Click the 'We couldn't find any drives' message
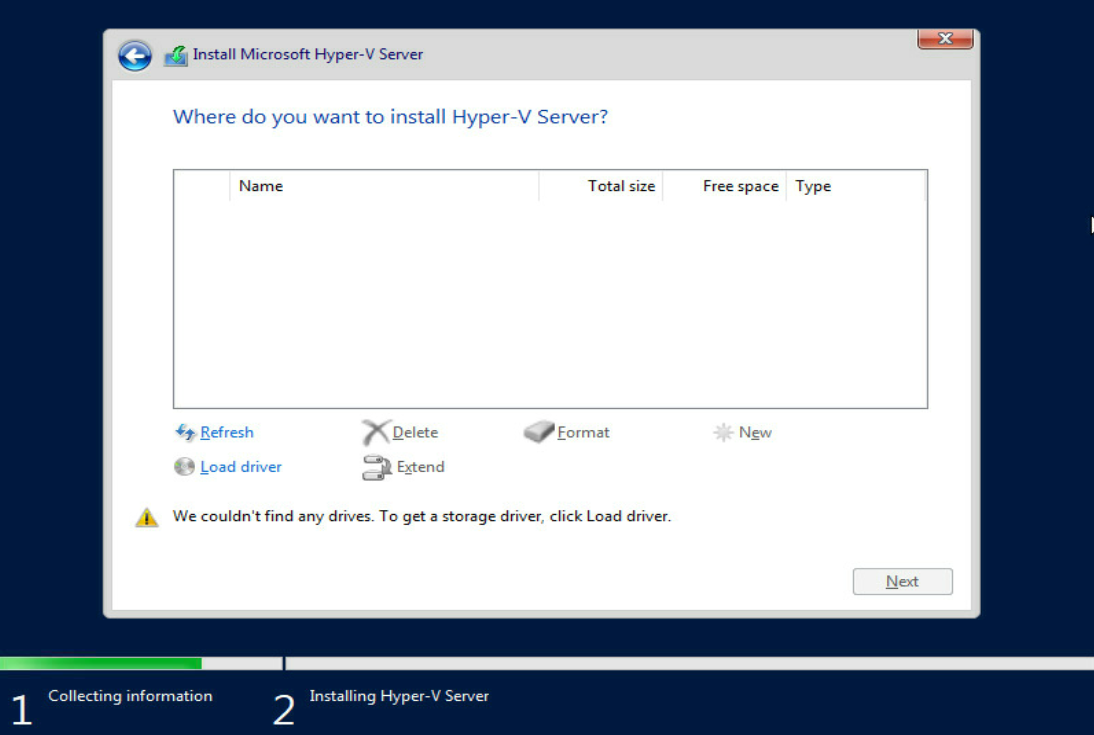1094x735 pixels. pyautogui.click(x=421, y=516)
